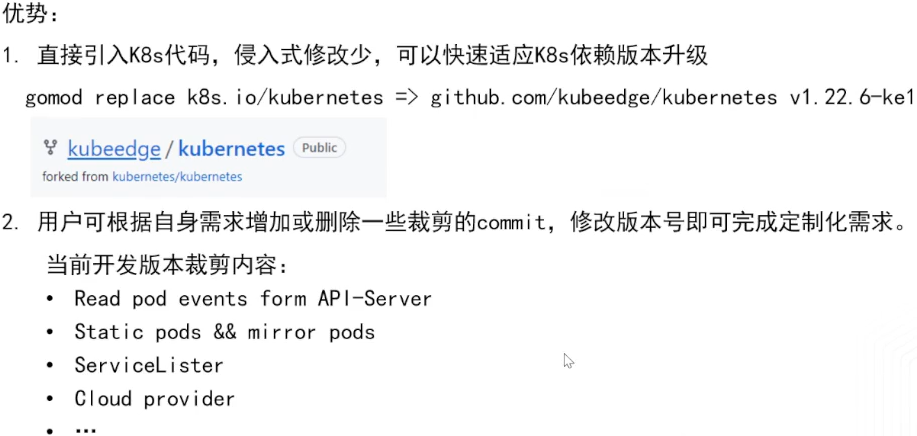Follow the kubernetes/kubernetes forked-from link

(177, 176)
